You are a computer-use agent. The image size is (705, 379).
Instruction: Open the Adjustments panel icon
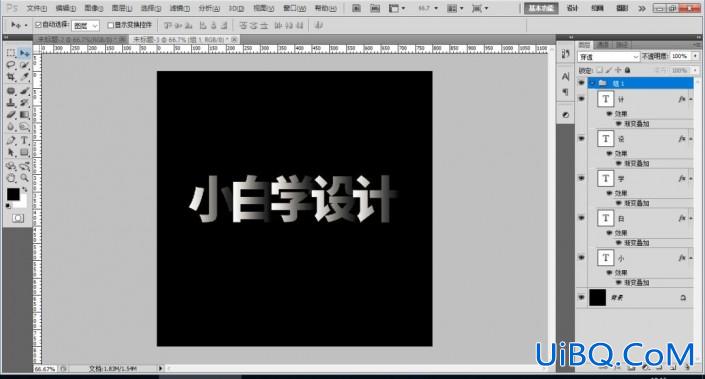click(x=566, y=115)
